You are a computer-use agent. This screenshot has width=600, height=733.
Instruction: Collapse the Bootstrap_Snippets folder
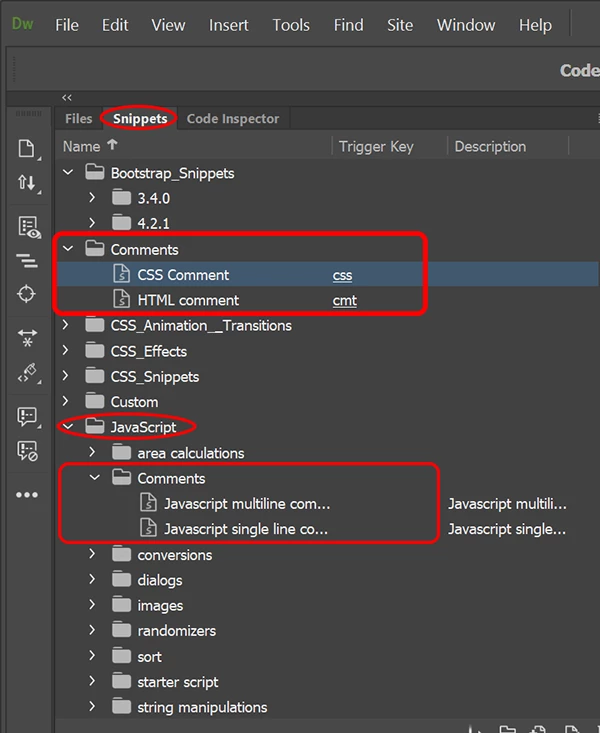[68, 172]
